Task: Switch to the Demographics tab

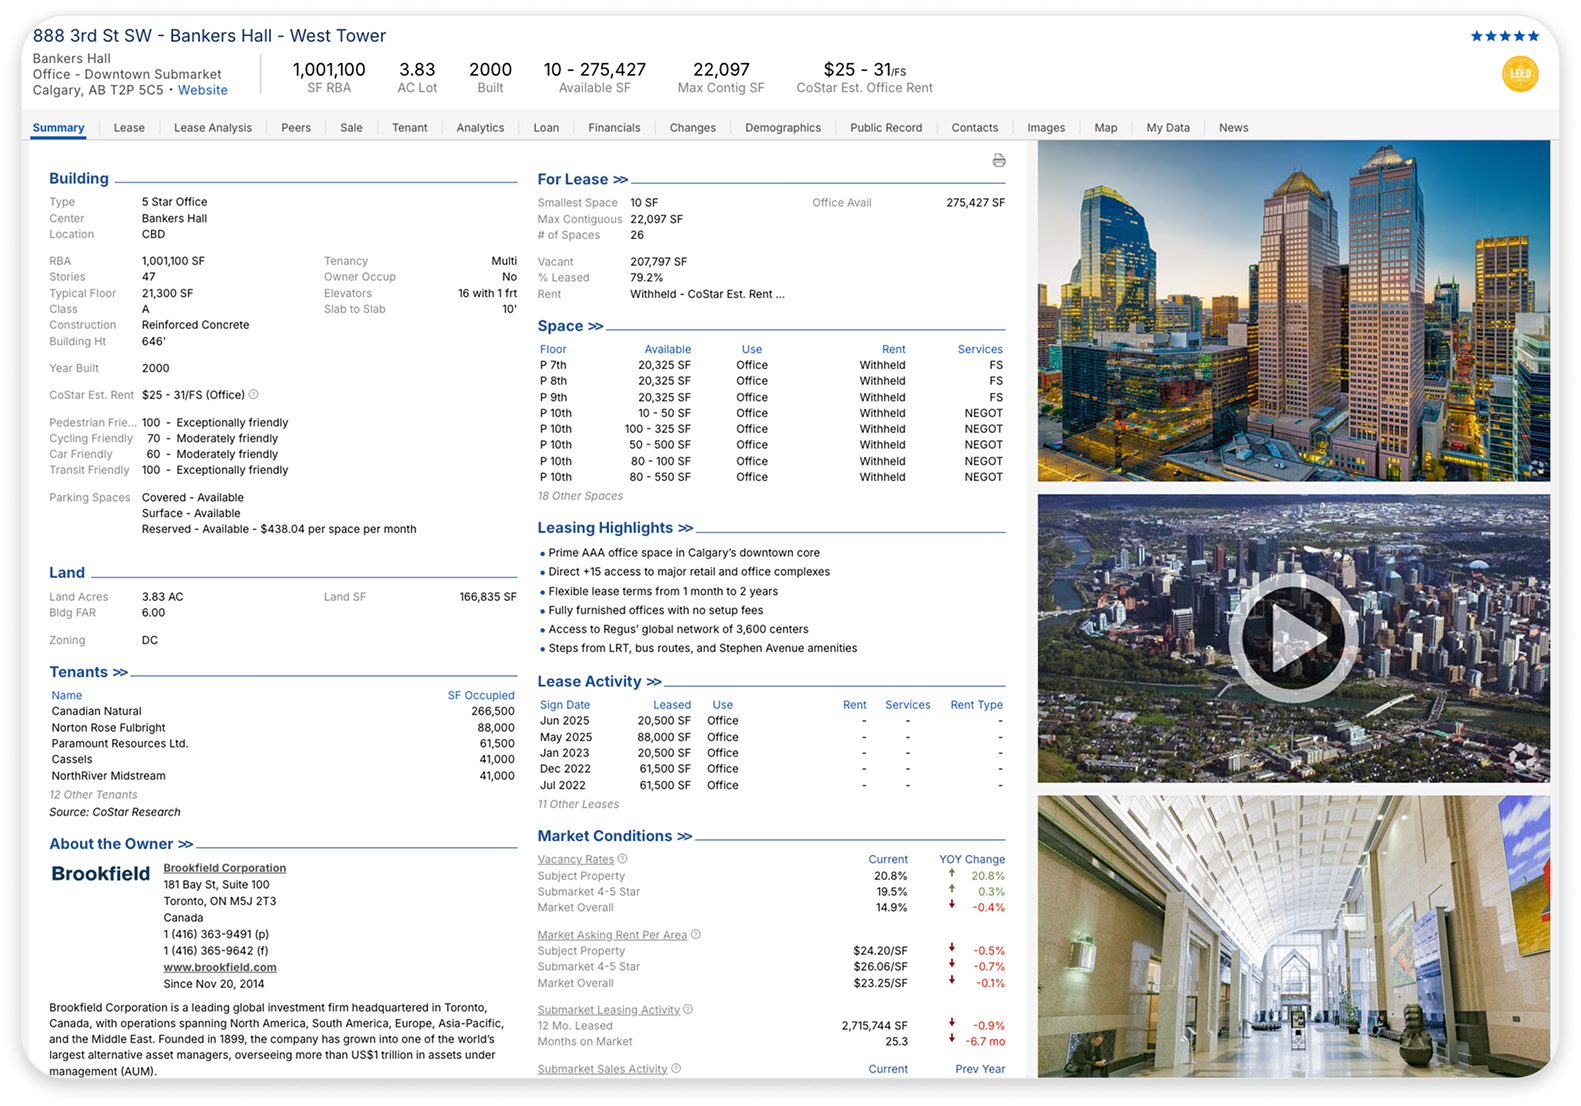Action: coord(783,128)
